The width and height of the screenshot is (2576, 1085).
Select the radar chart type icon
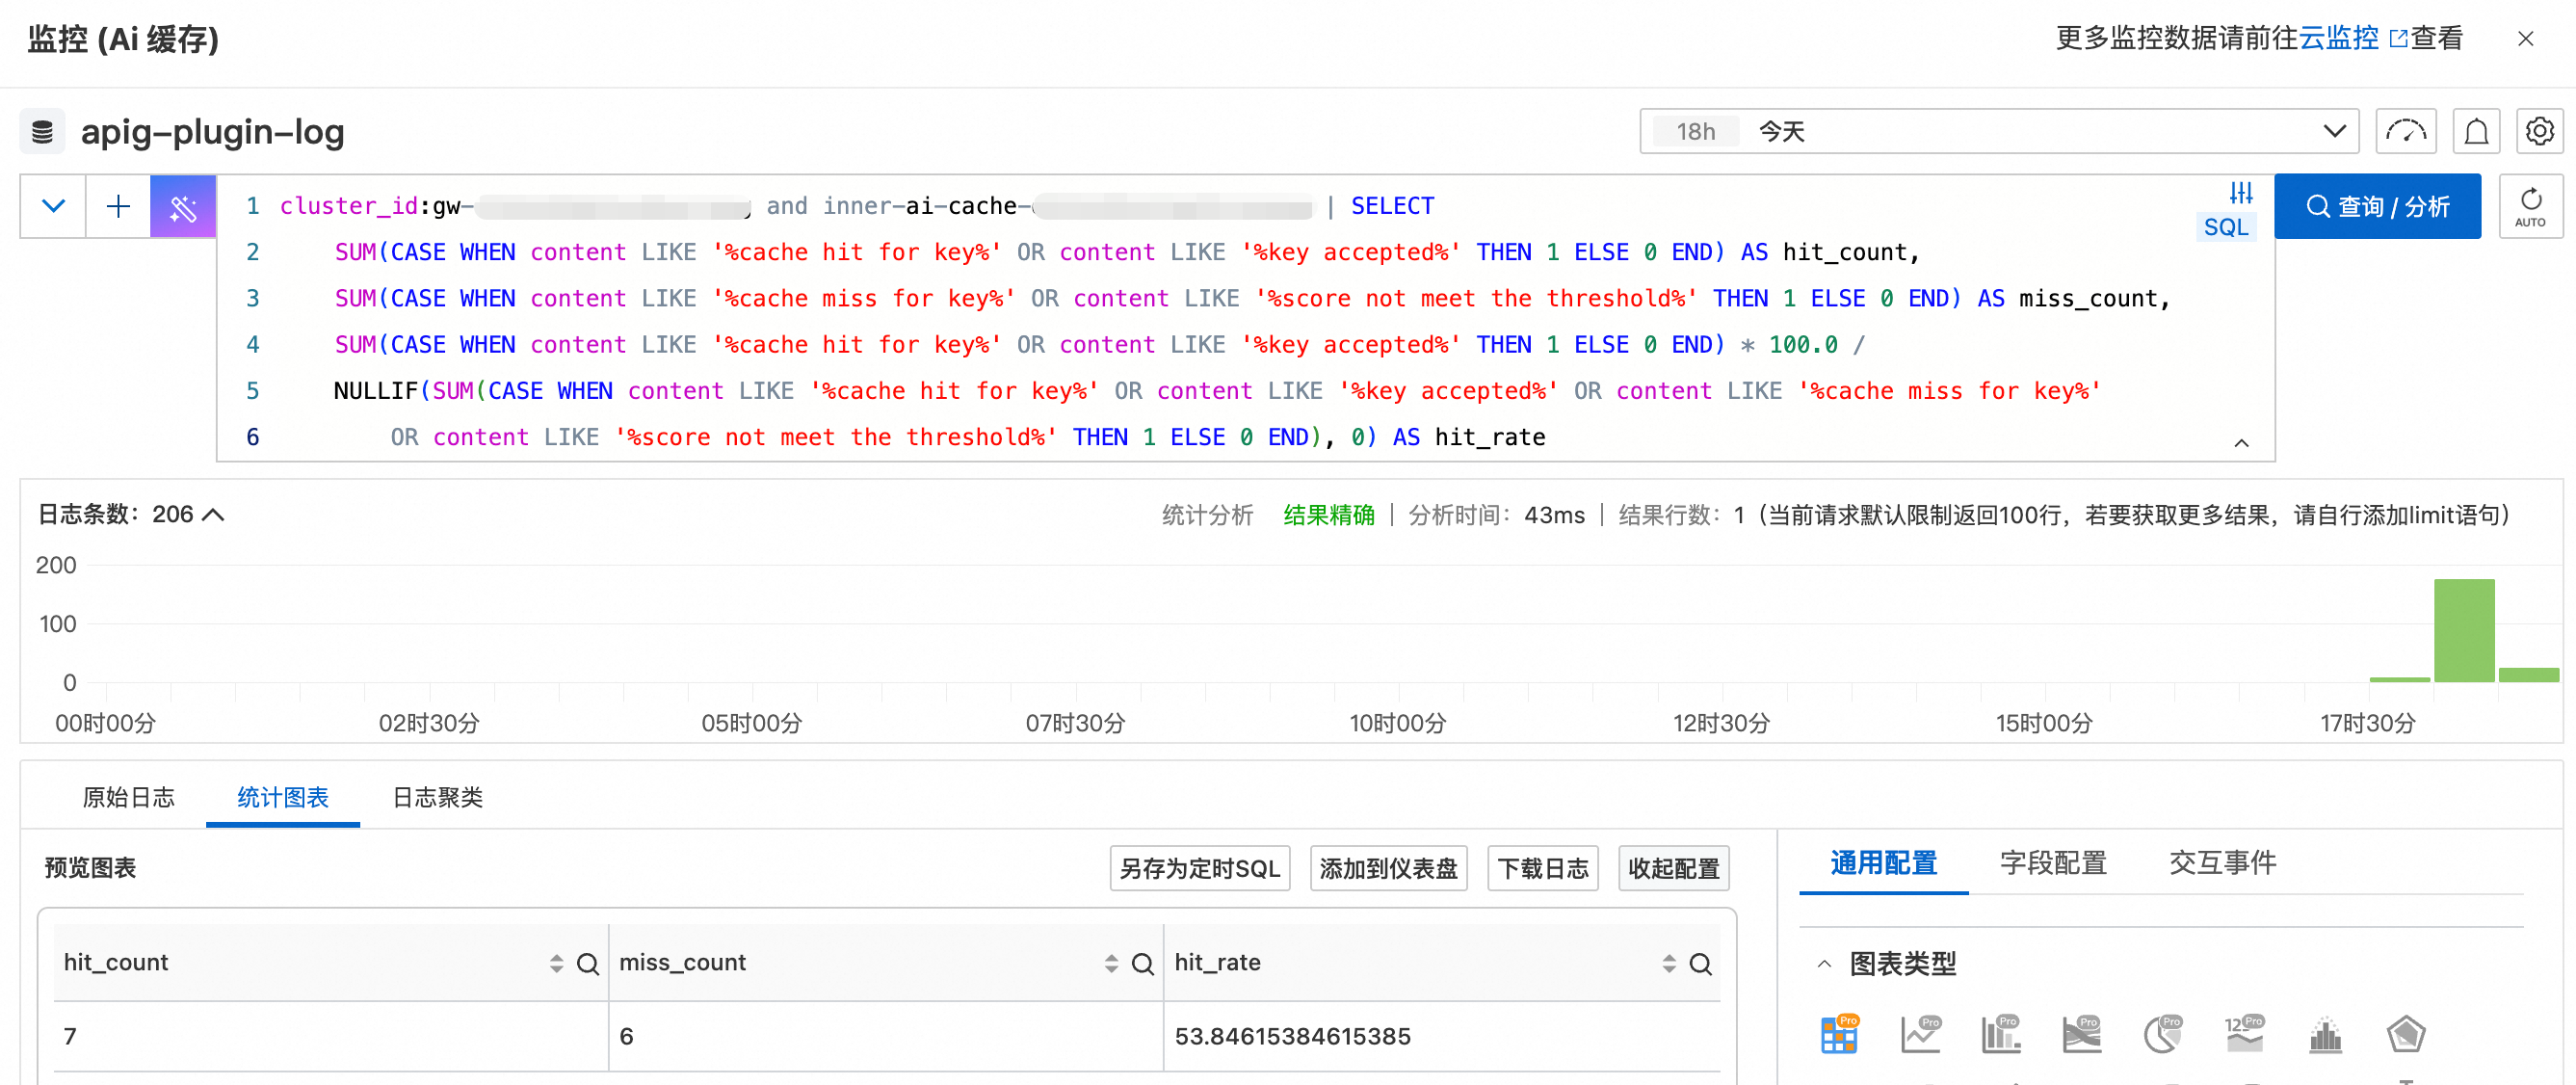click(2406, 1034)
